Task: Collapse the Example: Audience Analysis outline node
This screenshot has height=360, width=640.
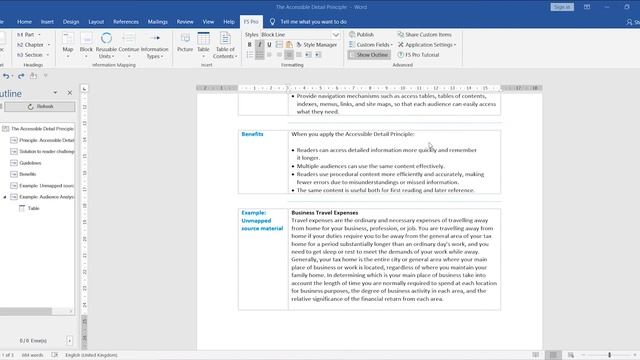Action: (x=5, y=197)
